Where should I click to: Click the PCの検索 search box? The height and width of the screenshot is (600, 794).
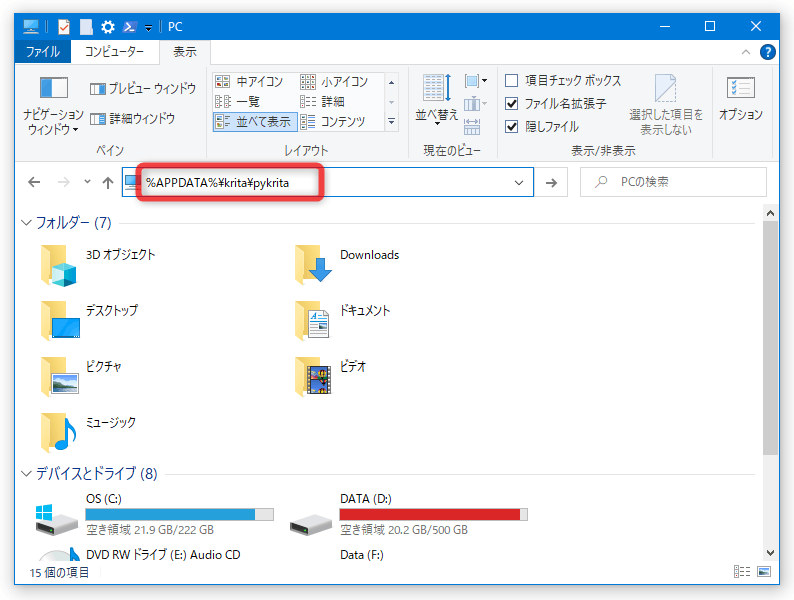(x=673, y=182)
